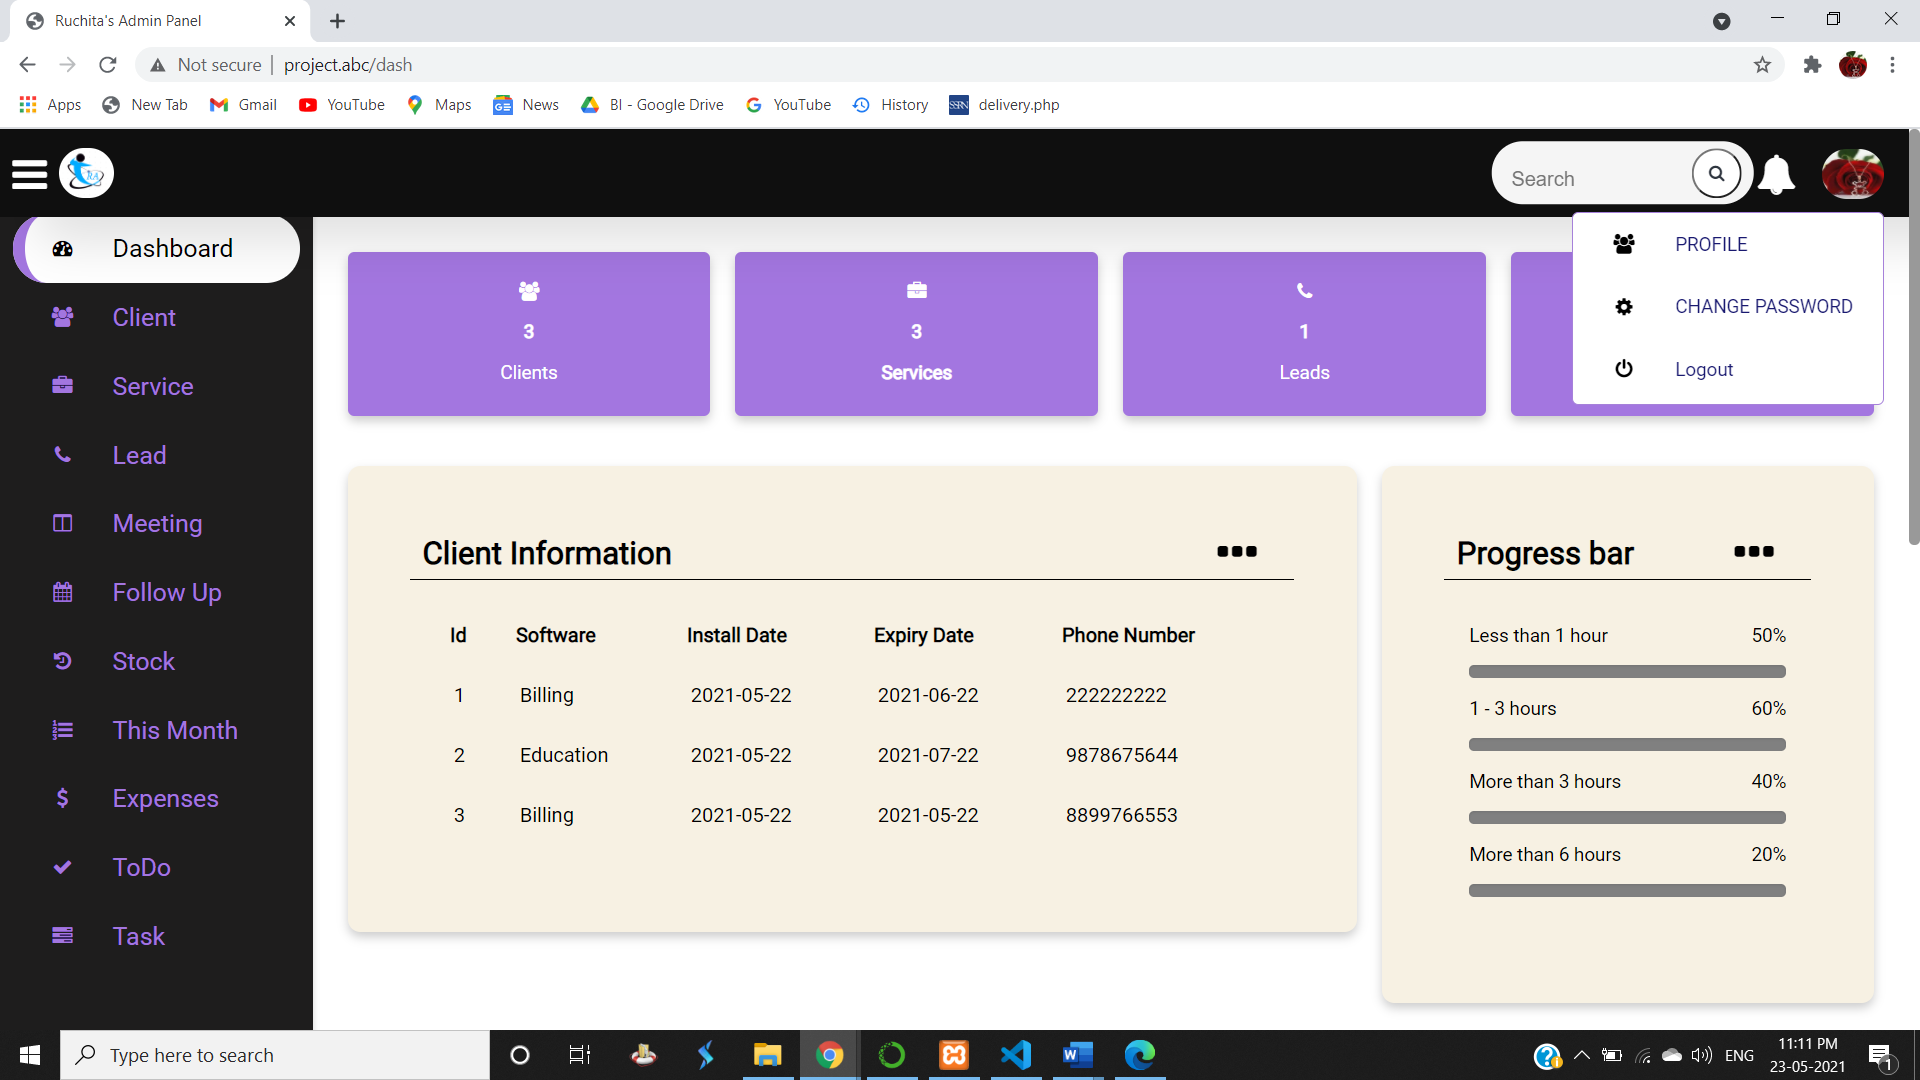Click the magnifier search button
Image resolution: width=1920 pixels, height=1080 pixels.
1716,174
